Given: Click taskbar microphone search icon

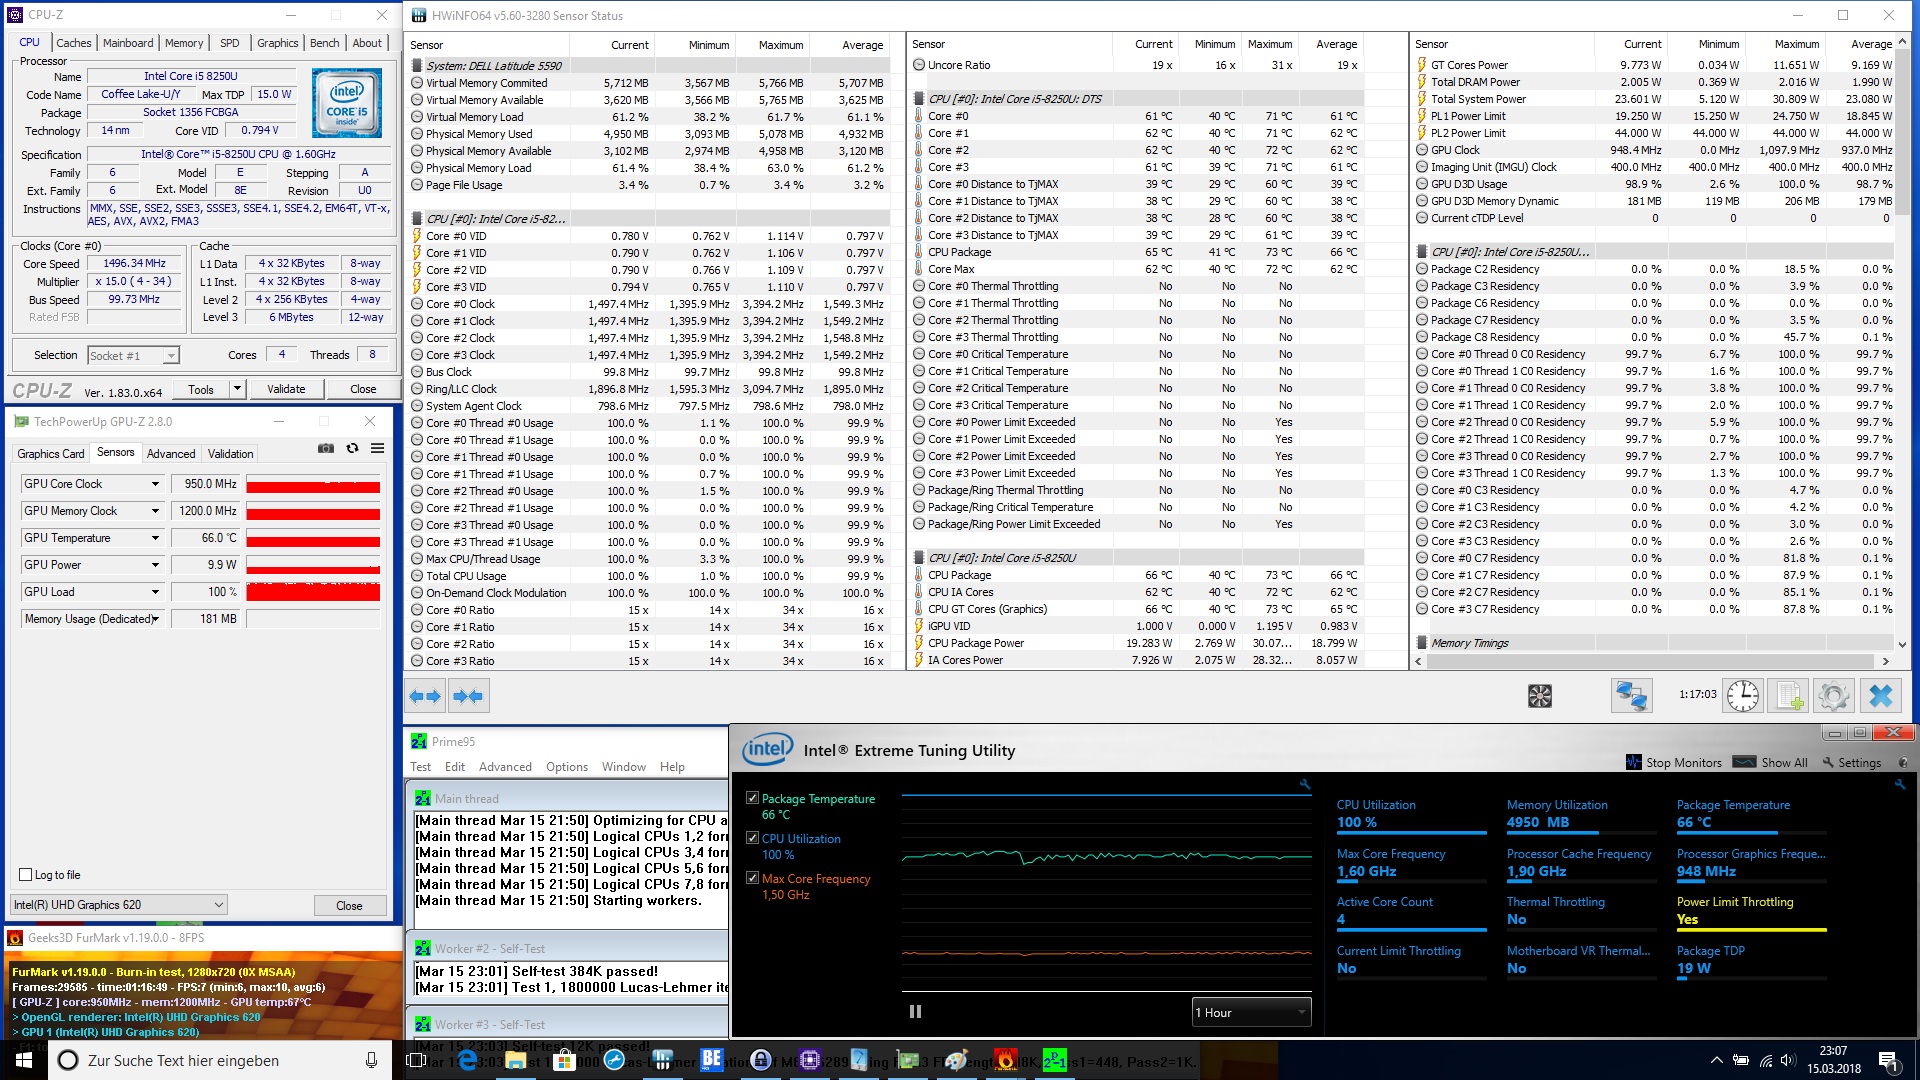Looking at the screenshot, I should coord(371,1060).
